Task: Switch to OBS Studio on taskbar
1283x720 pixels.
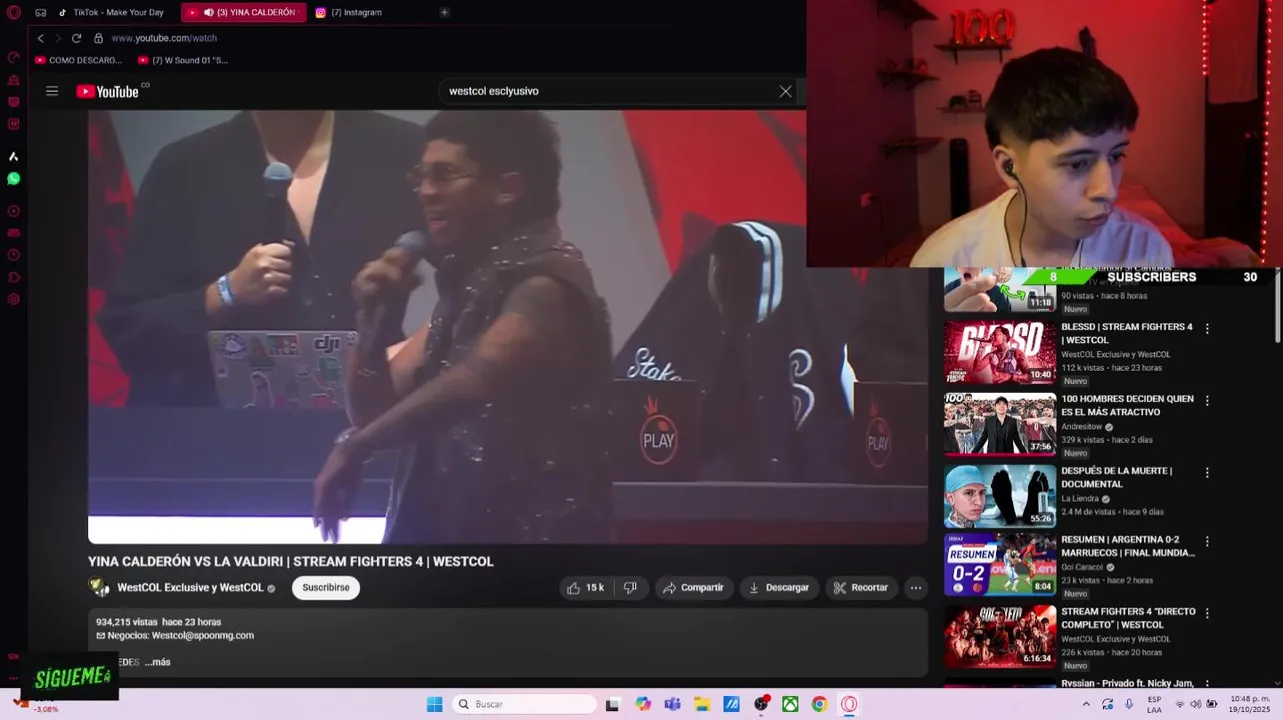Action: (x=761, y=704)
